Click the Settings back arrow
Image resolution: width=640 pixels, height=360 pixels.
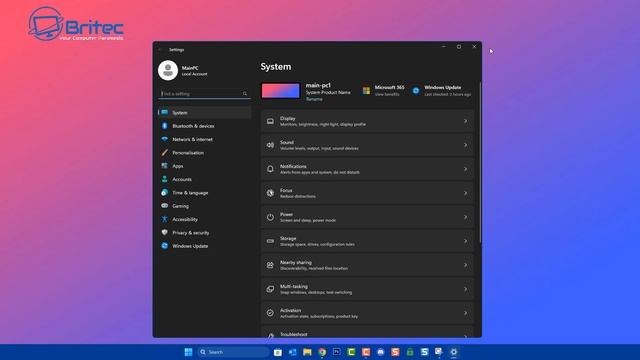pos(160,49)
